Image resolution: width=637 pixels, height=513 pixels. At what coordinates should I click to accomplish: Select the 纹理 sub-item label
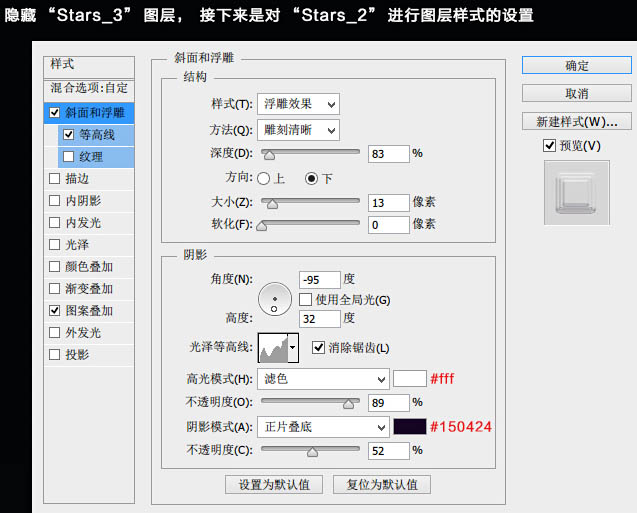pyautogui.click(x=91, y=156)
